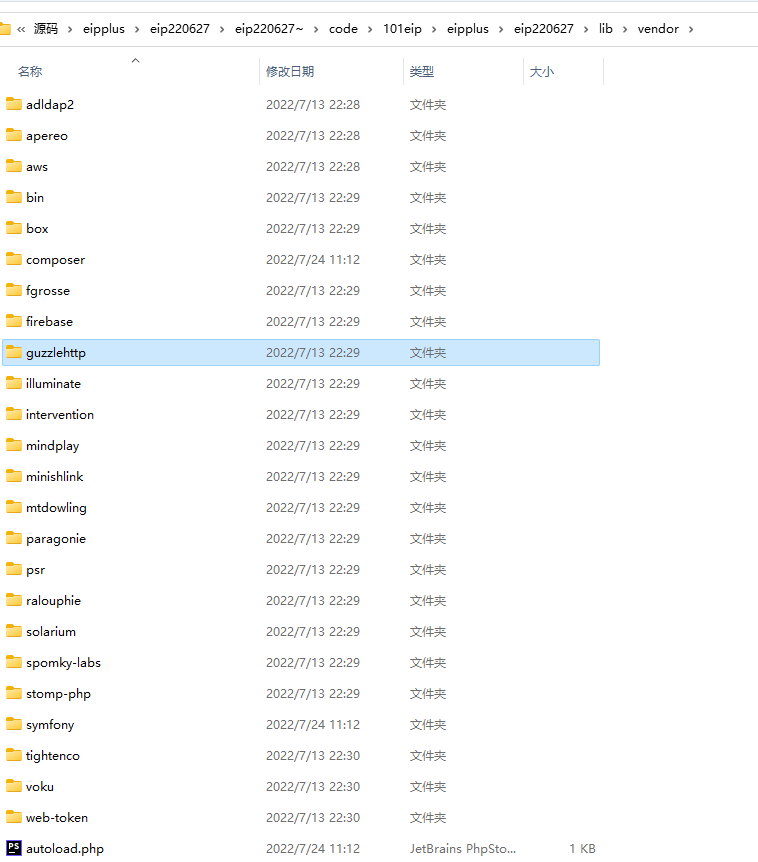The image size is (758, 862).
Task: Open dropdown arrow after vendor in breadcrumb
Action: click(691, 29)
